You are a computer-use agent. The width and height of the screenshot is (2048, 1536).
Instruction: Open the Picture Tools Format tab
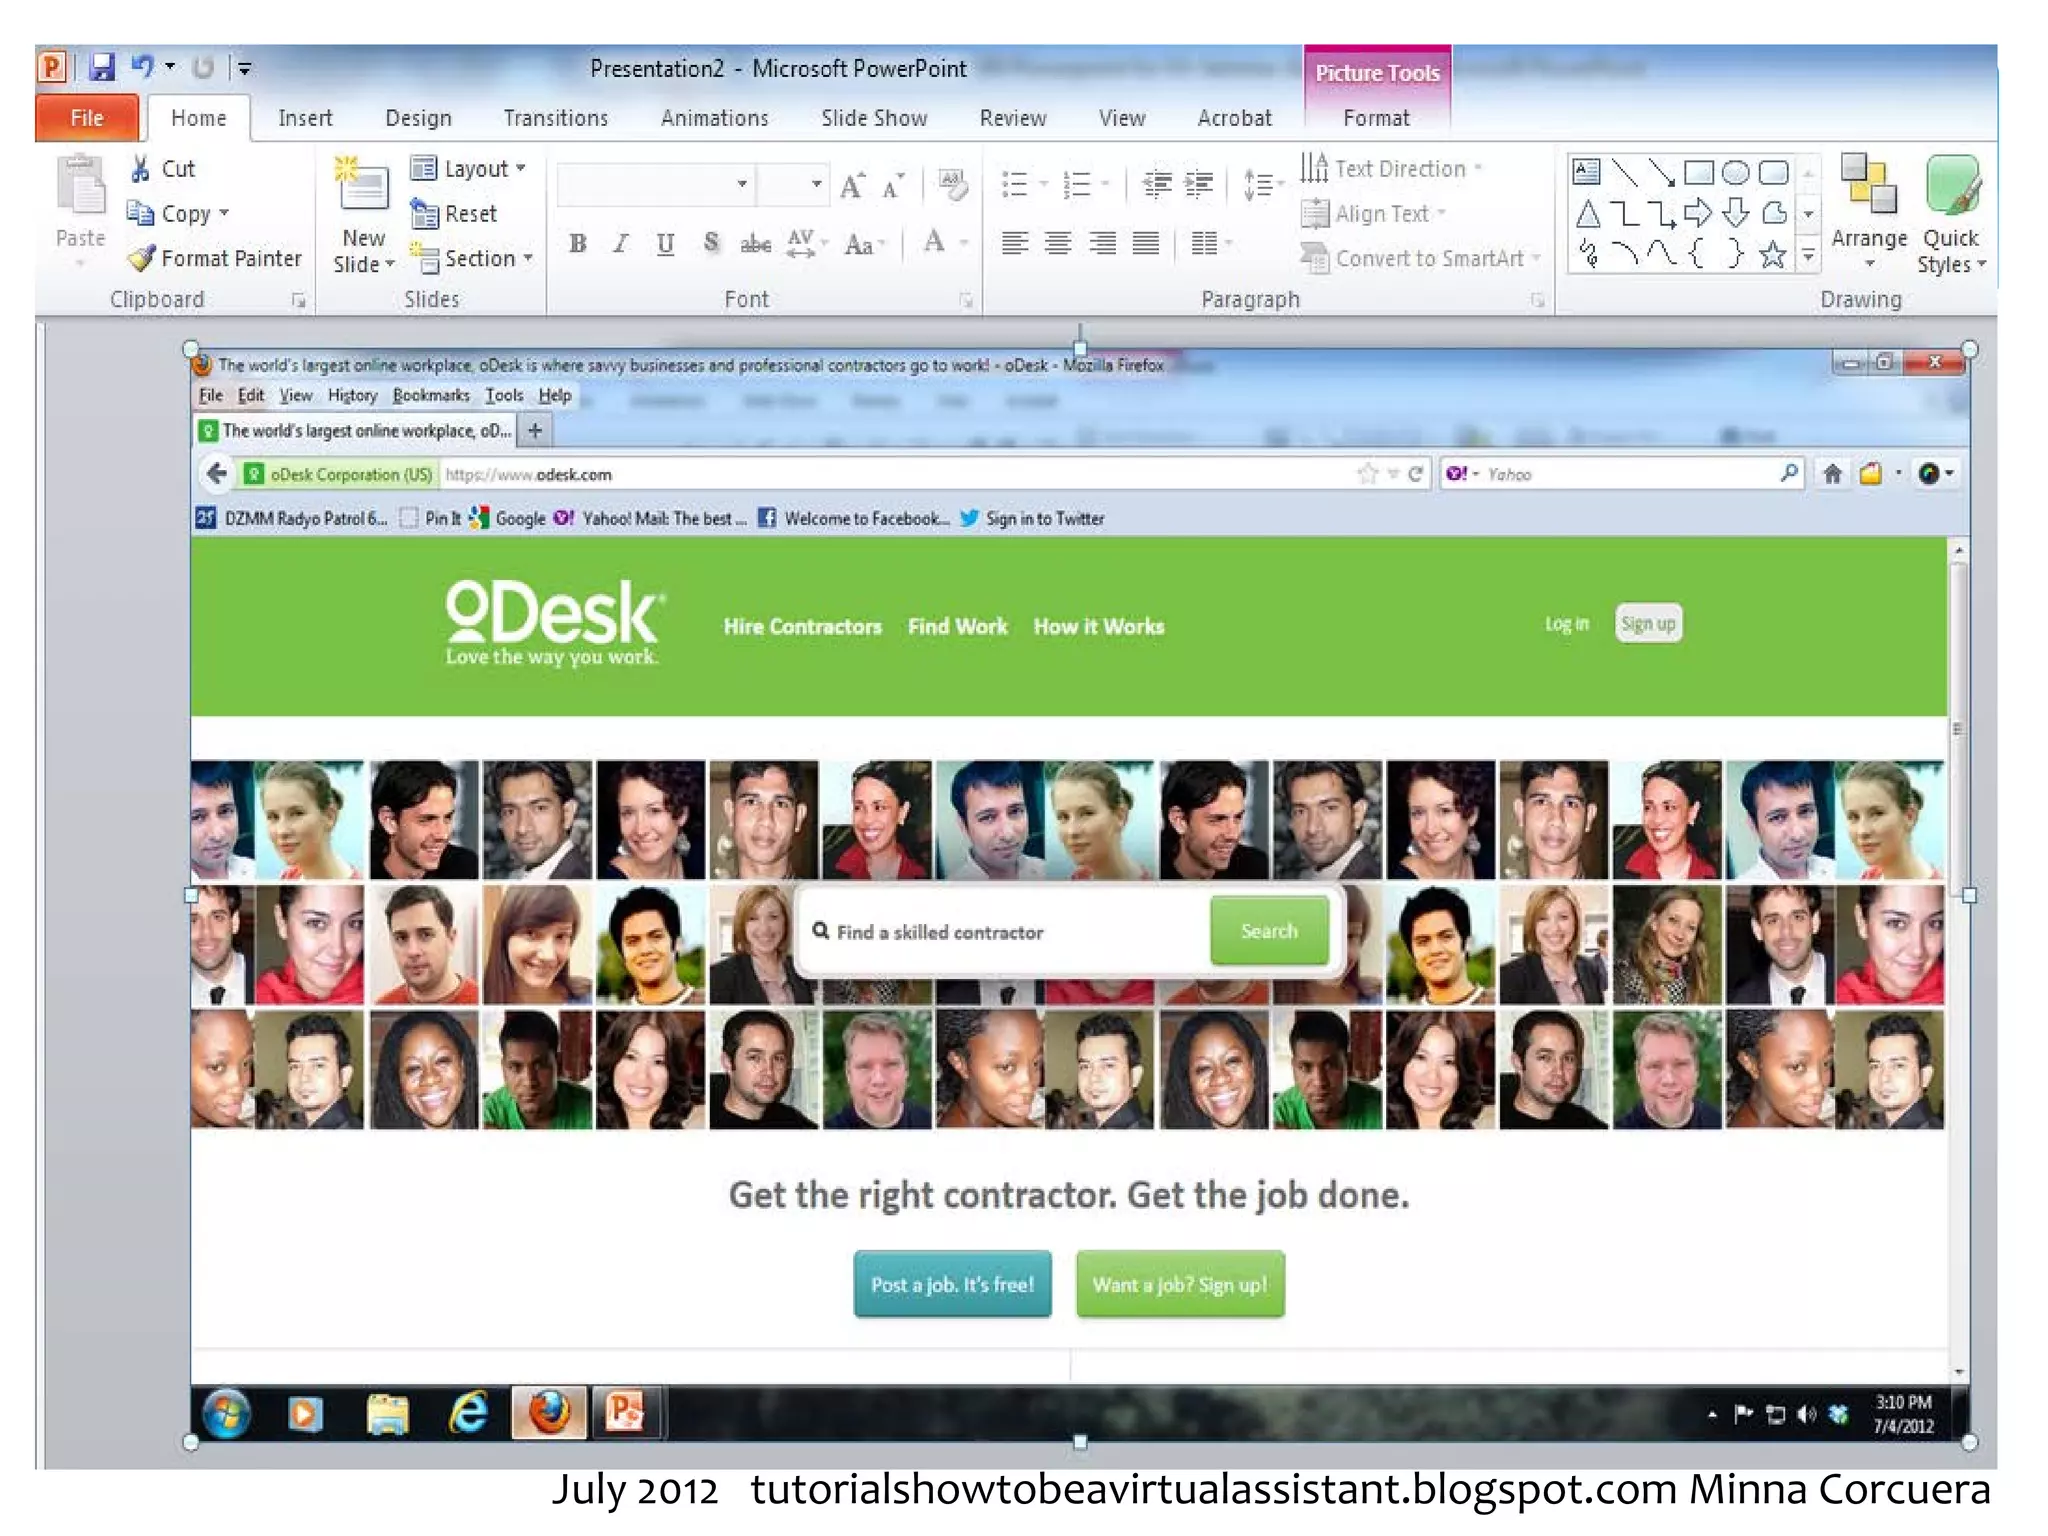(1376, 118)
